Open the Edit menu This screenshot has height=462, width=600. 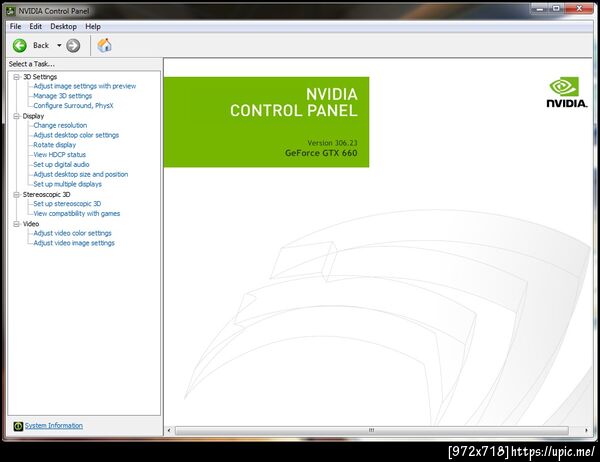(x=36, y=26)
